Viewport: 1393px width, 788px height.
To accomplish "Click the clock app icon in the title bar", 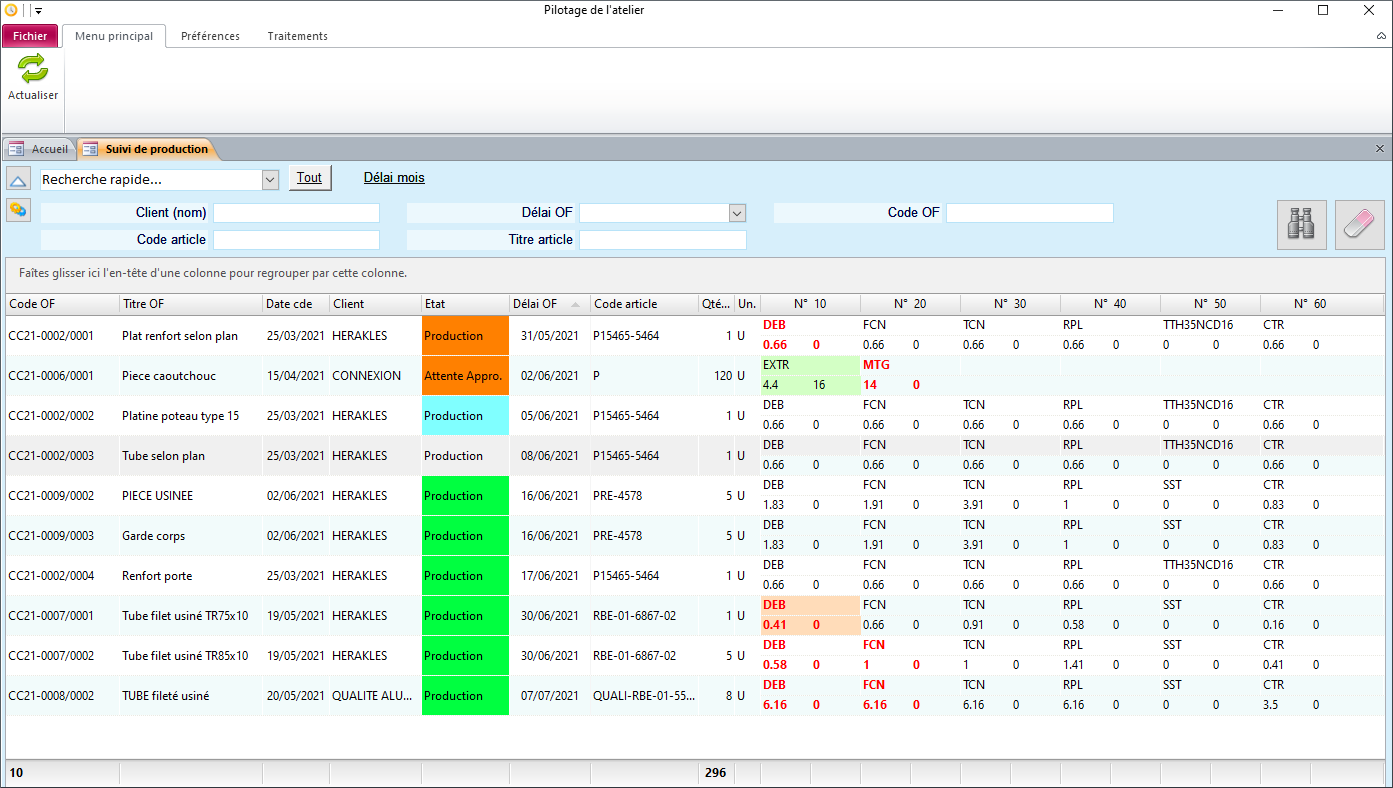I will point(11,10).
